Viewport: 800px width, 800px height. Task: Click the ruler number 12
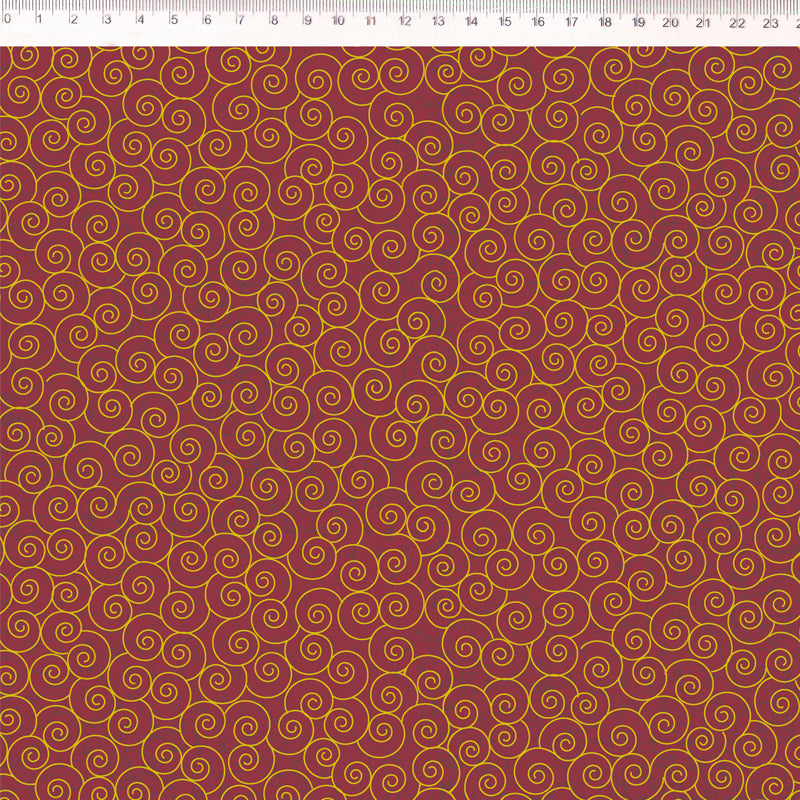[x=405, y=21]
